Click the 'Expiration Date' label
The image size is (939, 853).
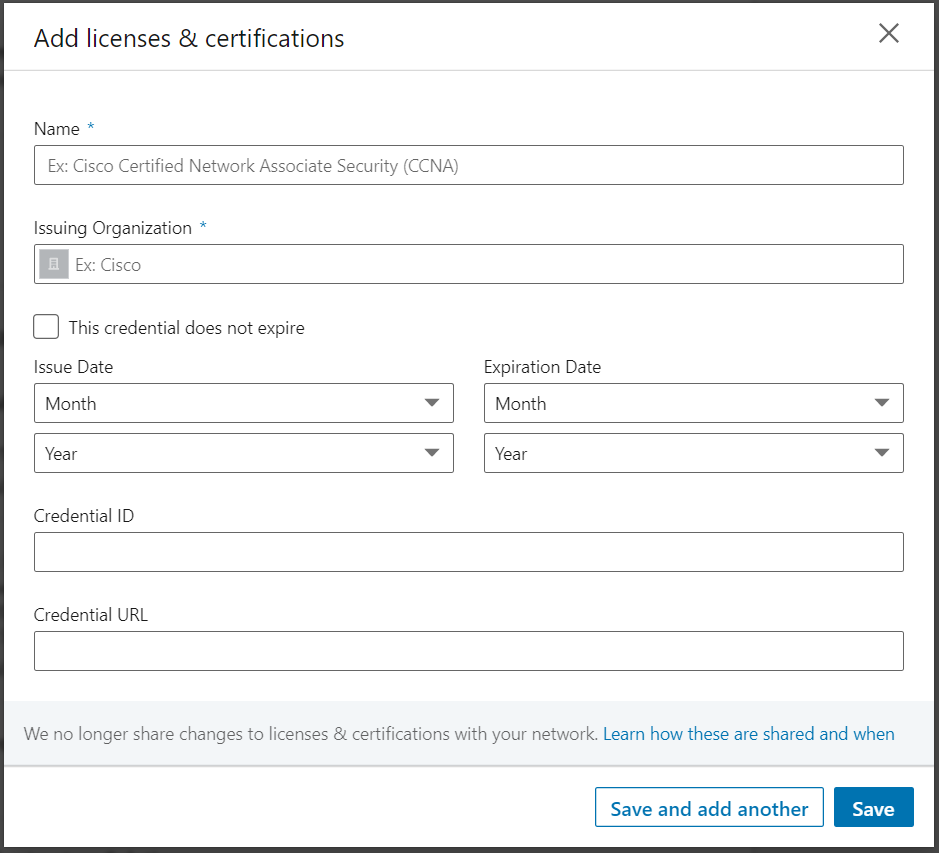click(543, 367)
